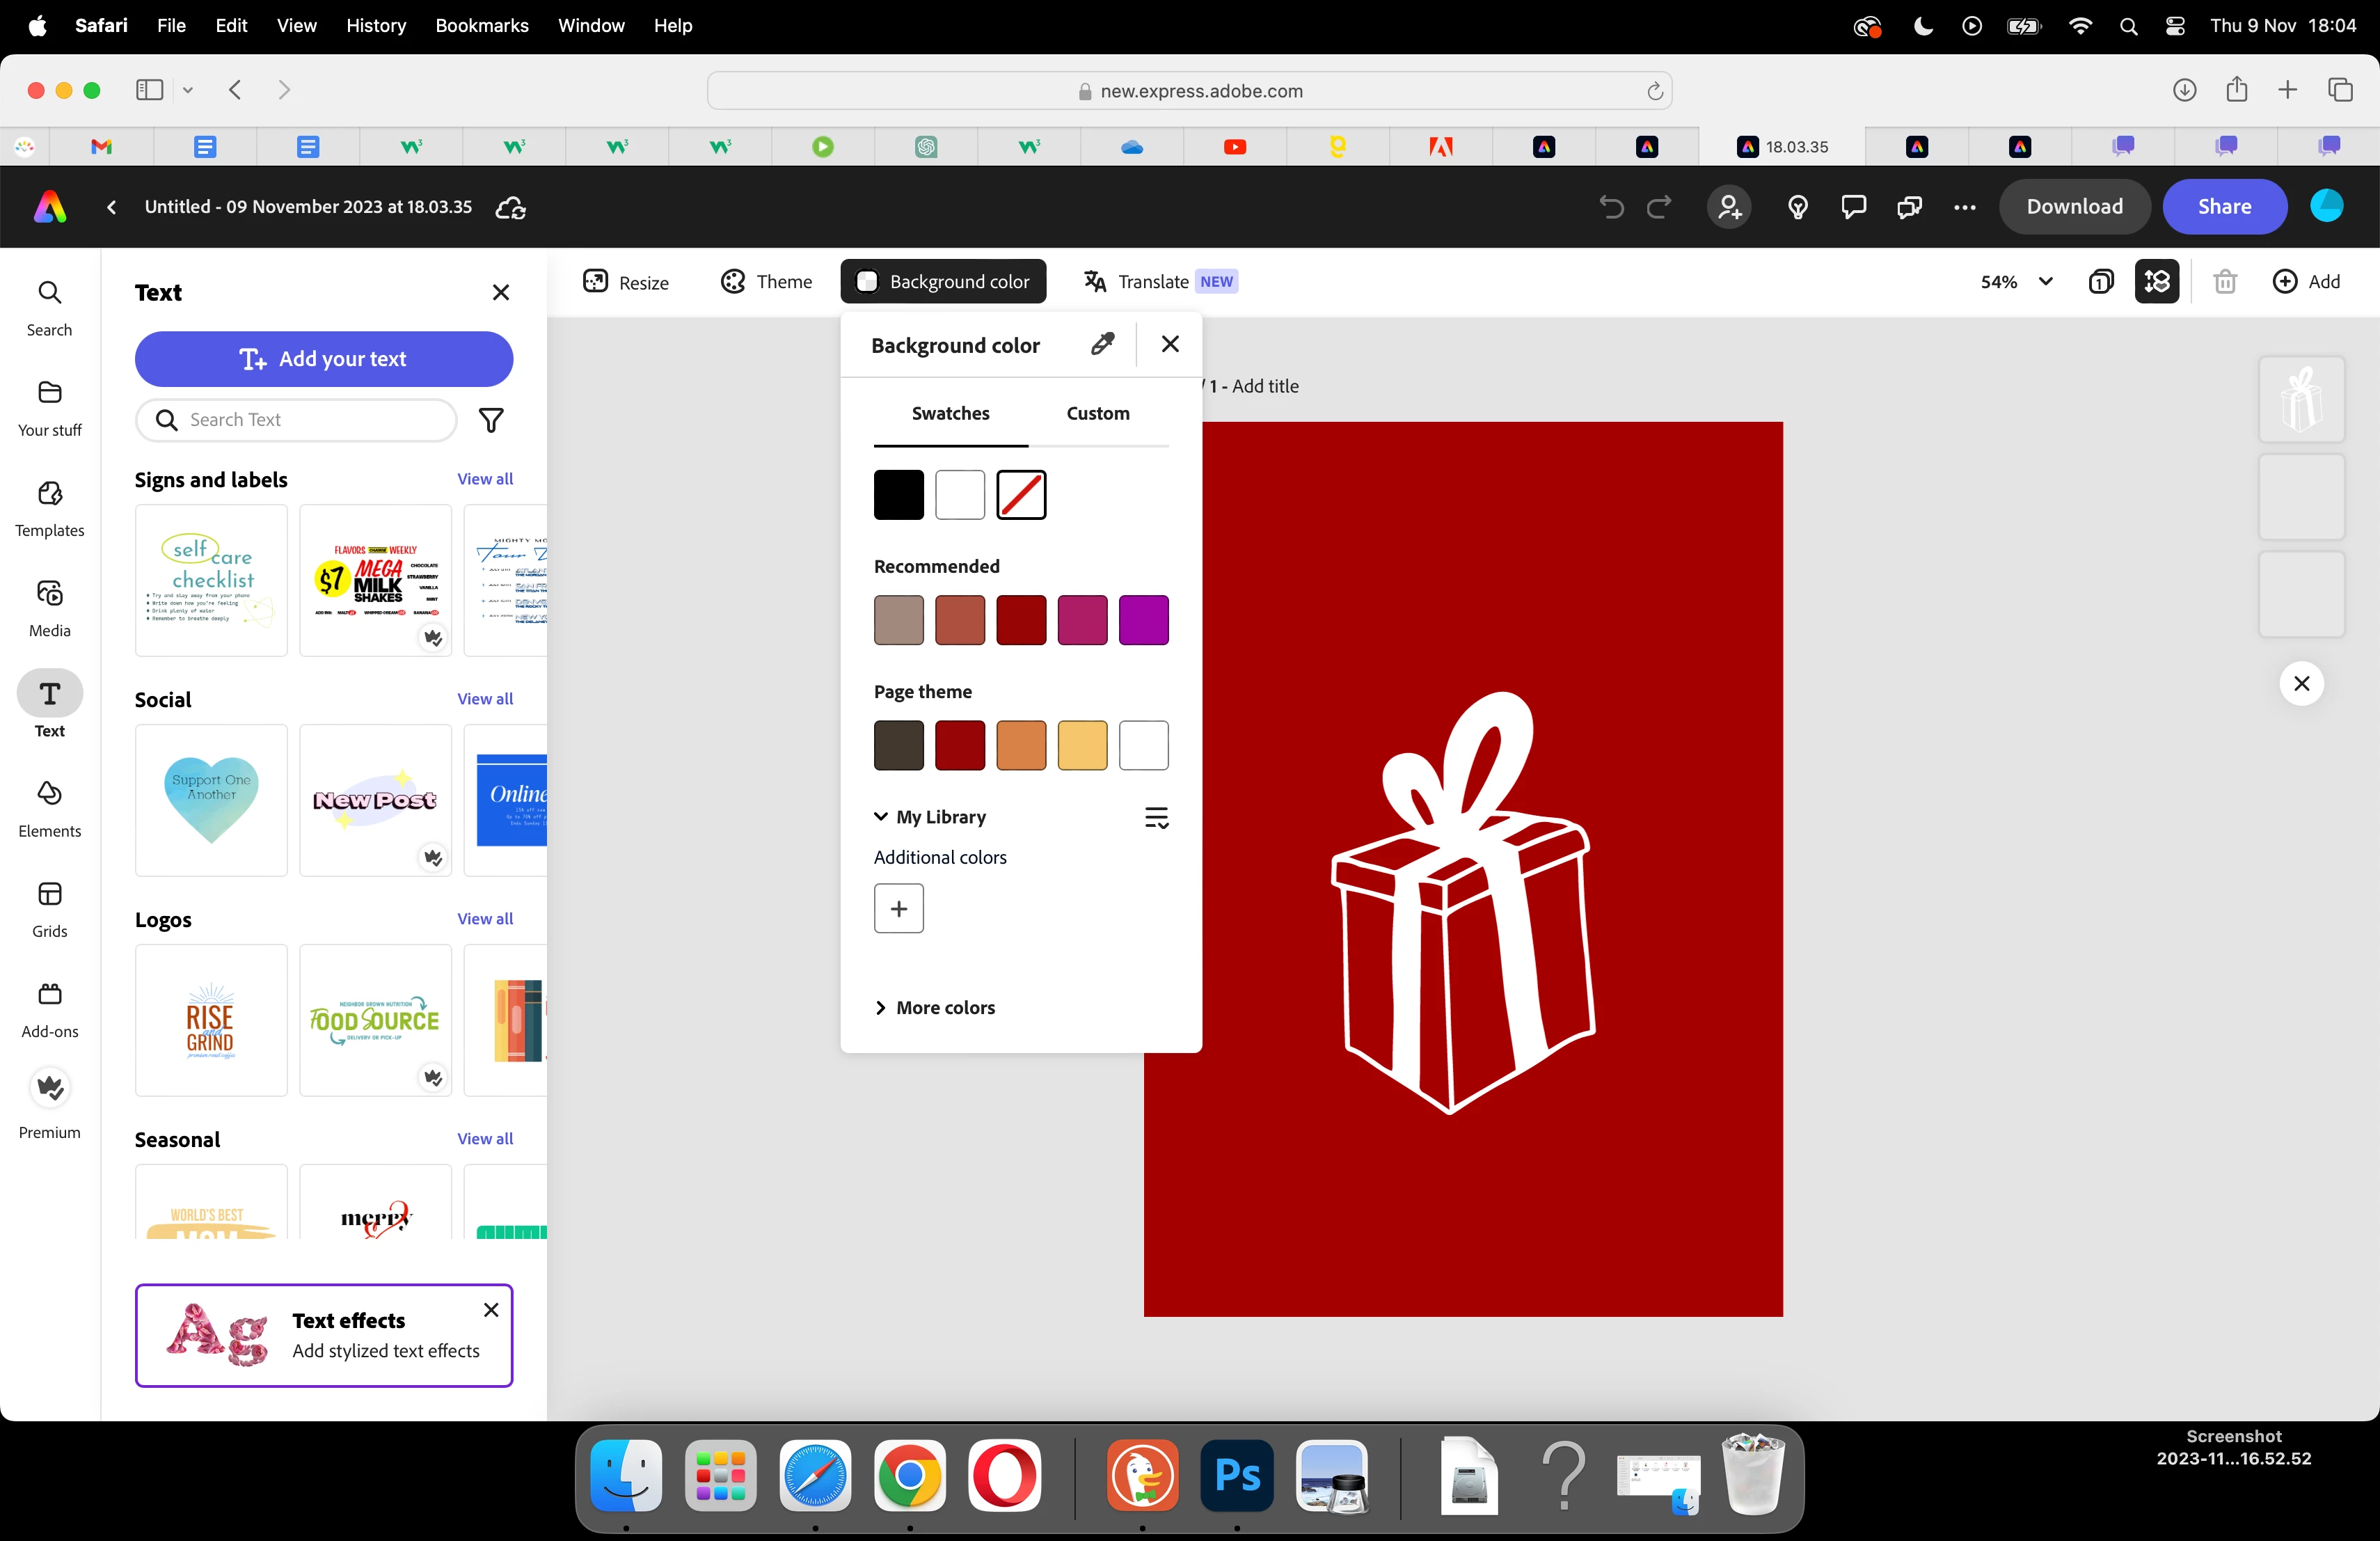Click the filter icon beside Search Text

click(491, 420)
